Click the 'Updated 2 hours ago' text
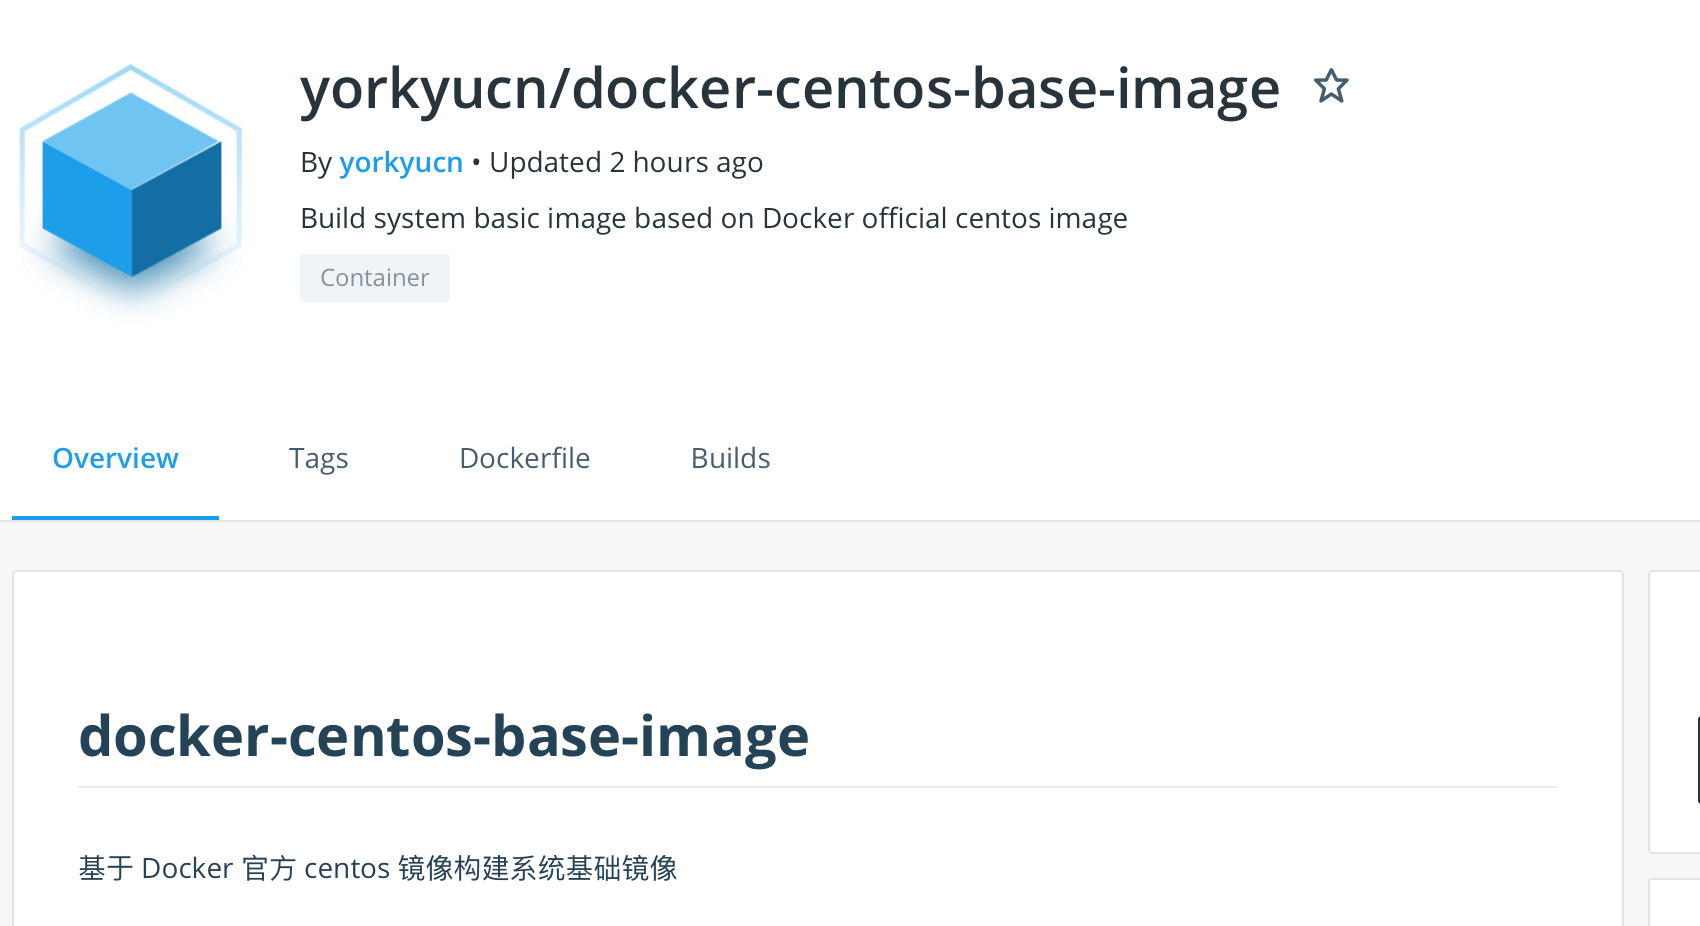1700x926 pixels. tap(626, 162)
